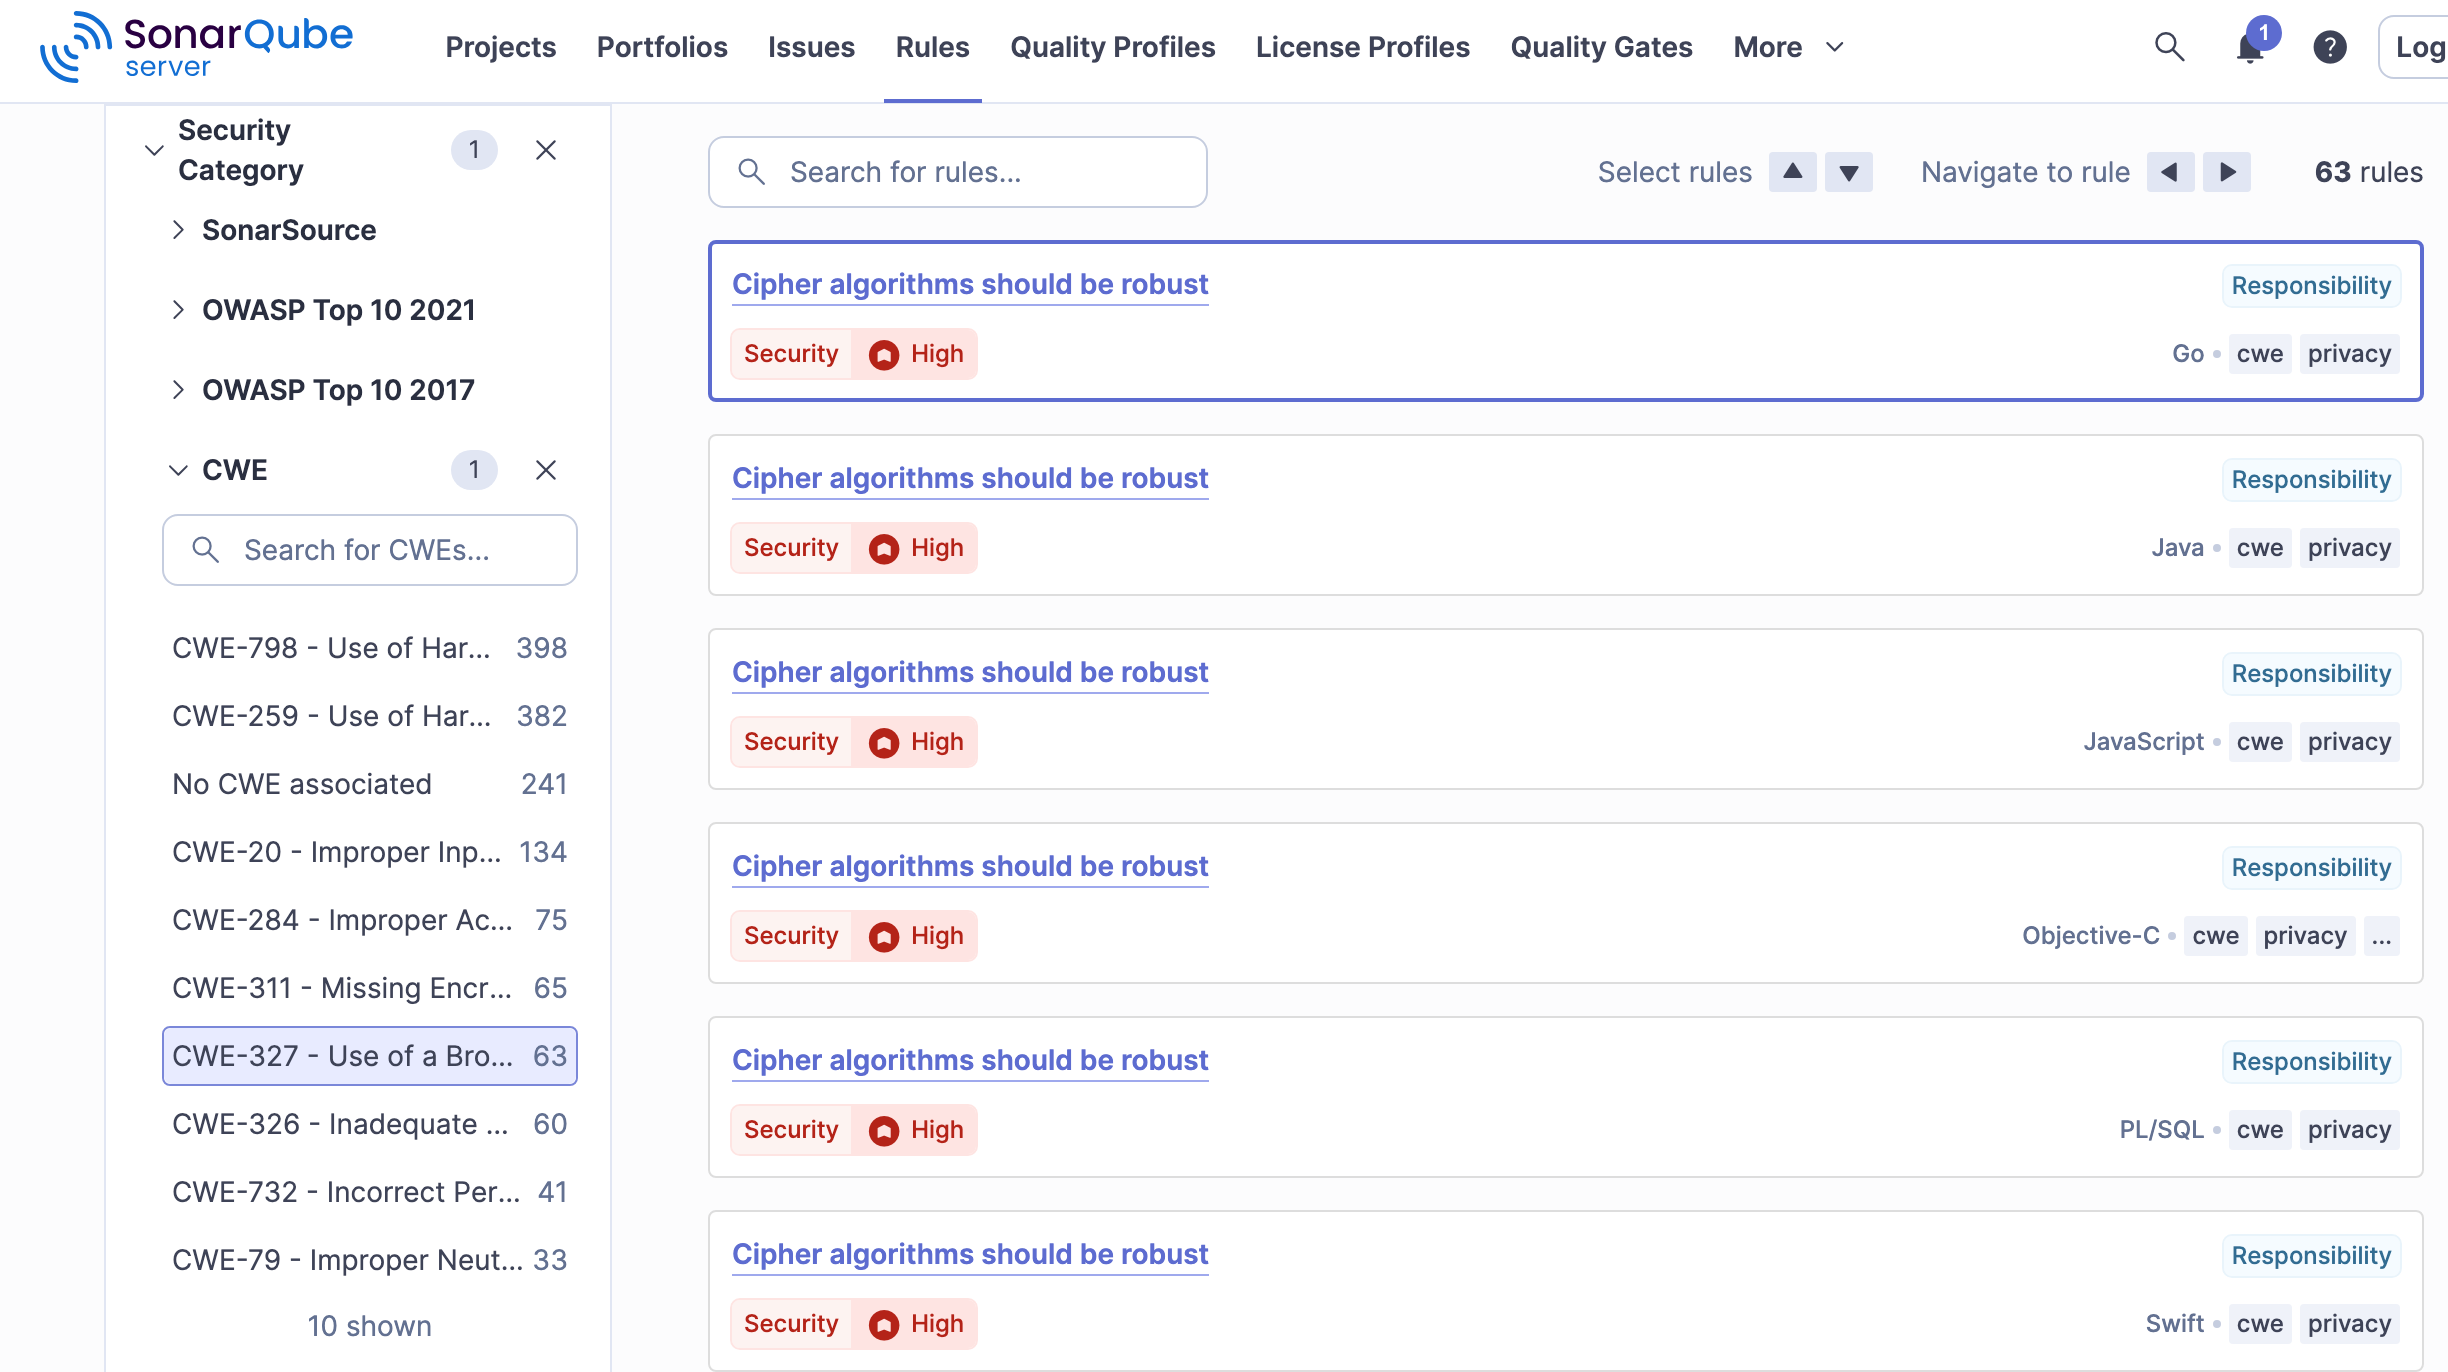Viewport: 2448px width, 1372px height.
Task: Clear the Security Category filter
Action: click(x=546, y=150)
